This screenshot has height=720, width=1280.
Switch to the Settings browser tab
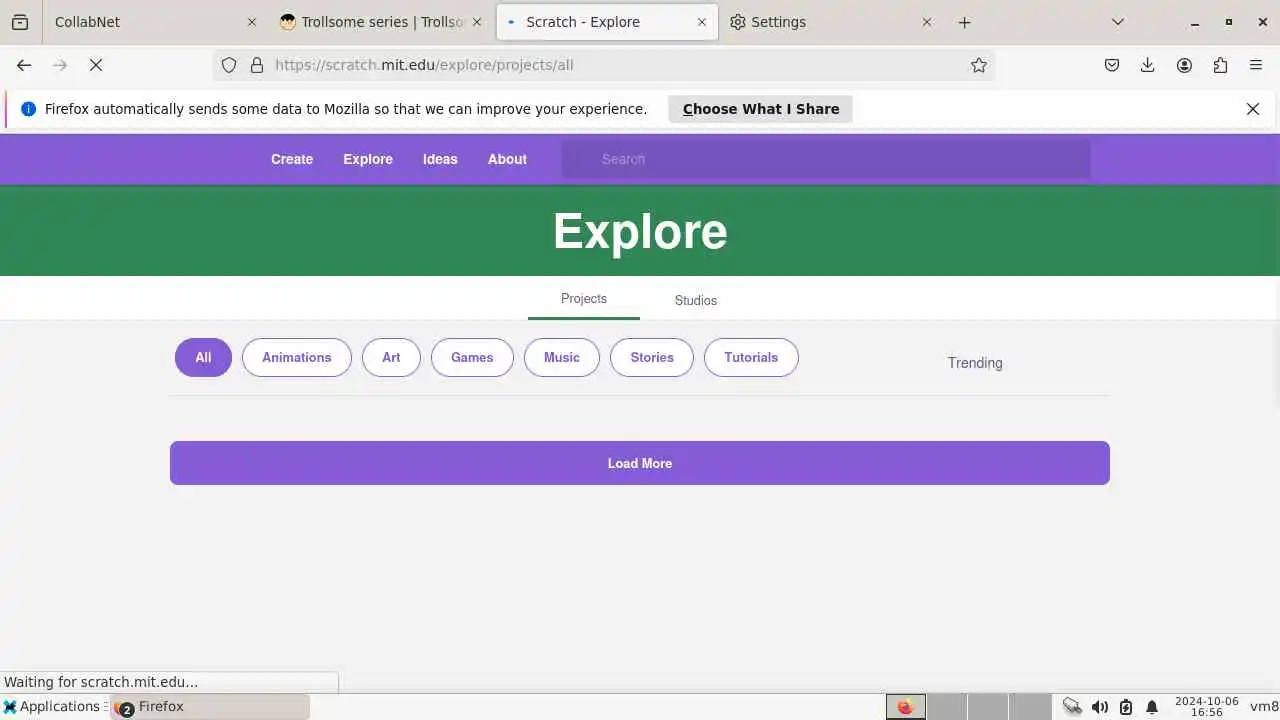point(831,22)
